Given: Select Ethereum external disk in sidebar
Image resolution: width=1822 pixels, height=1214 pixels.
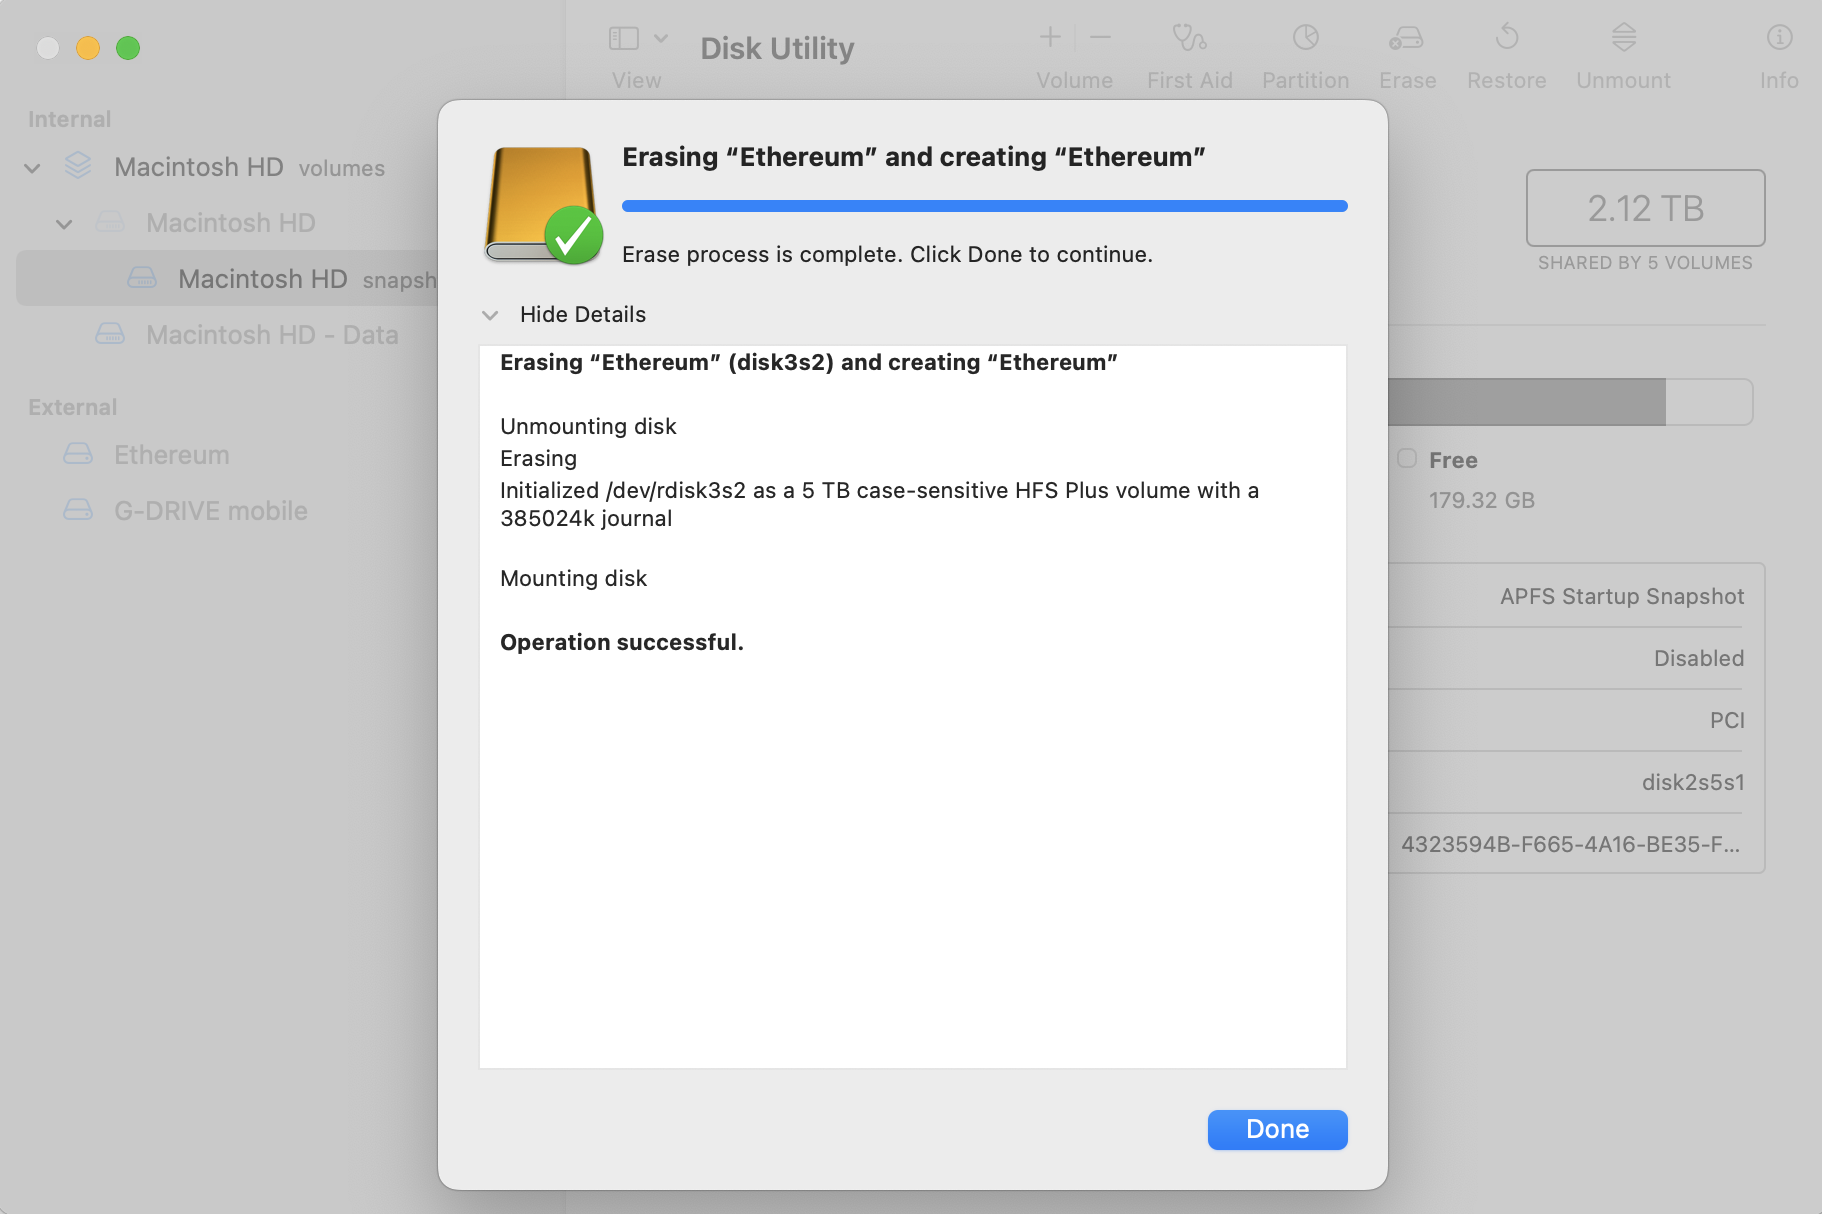Looking at the screenshot, I should tap(171, 455).
